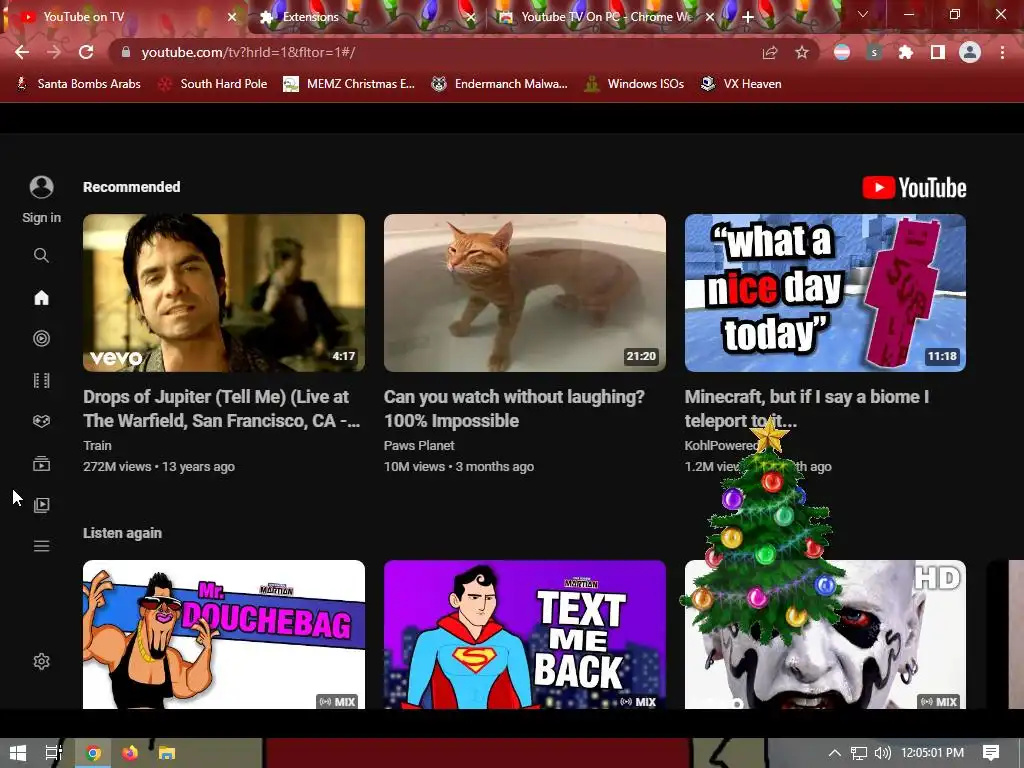Click the Train channel name
Screen dimensions: 1024x768
(x=97, y=445)
